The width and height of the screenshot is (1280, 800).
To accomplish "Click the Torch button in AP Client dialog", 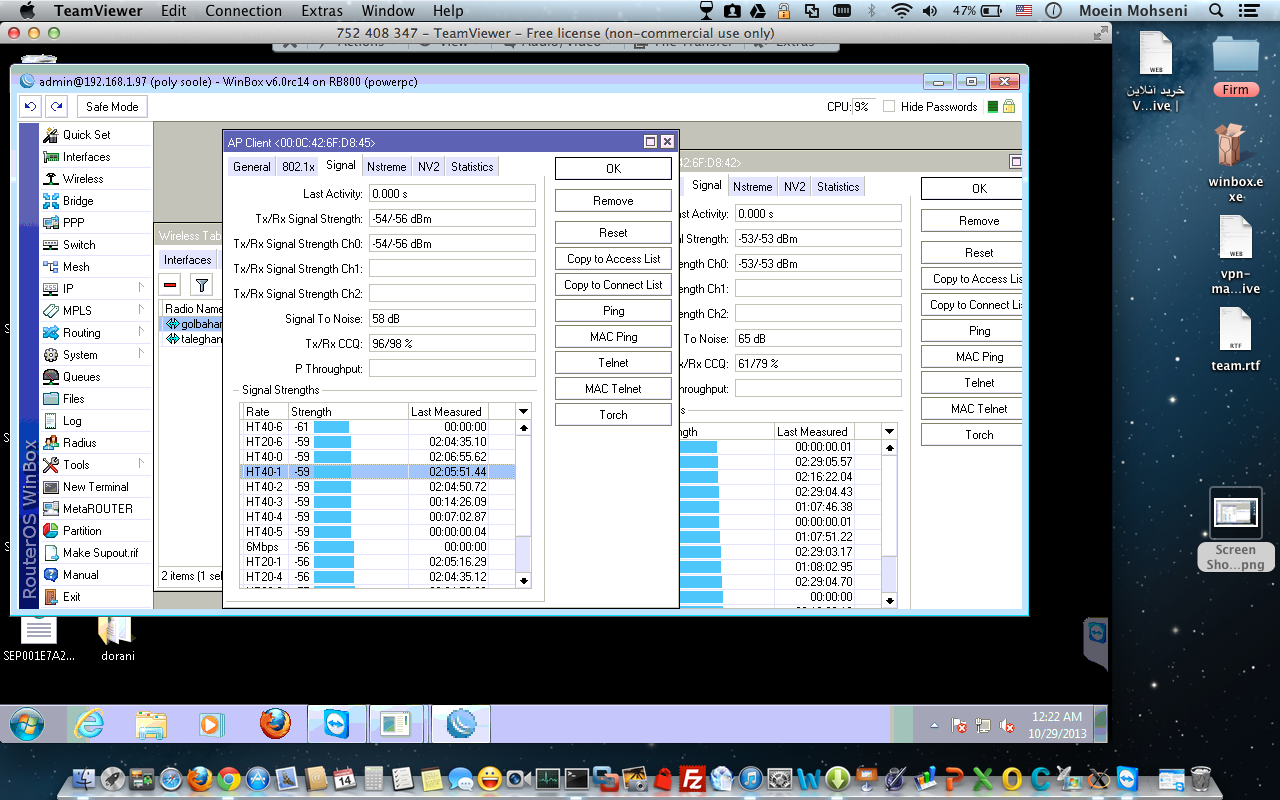I will (612, 413).
